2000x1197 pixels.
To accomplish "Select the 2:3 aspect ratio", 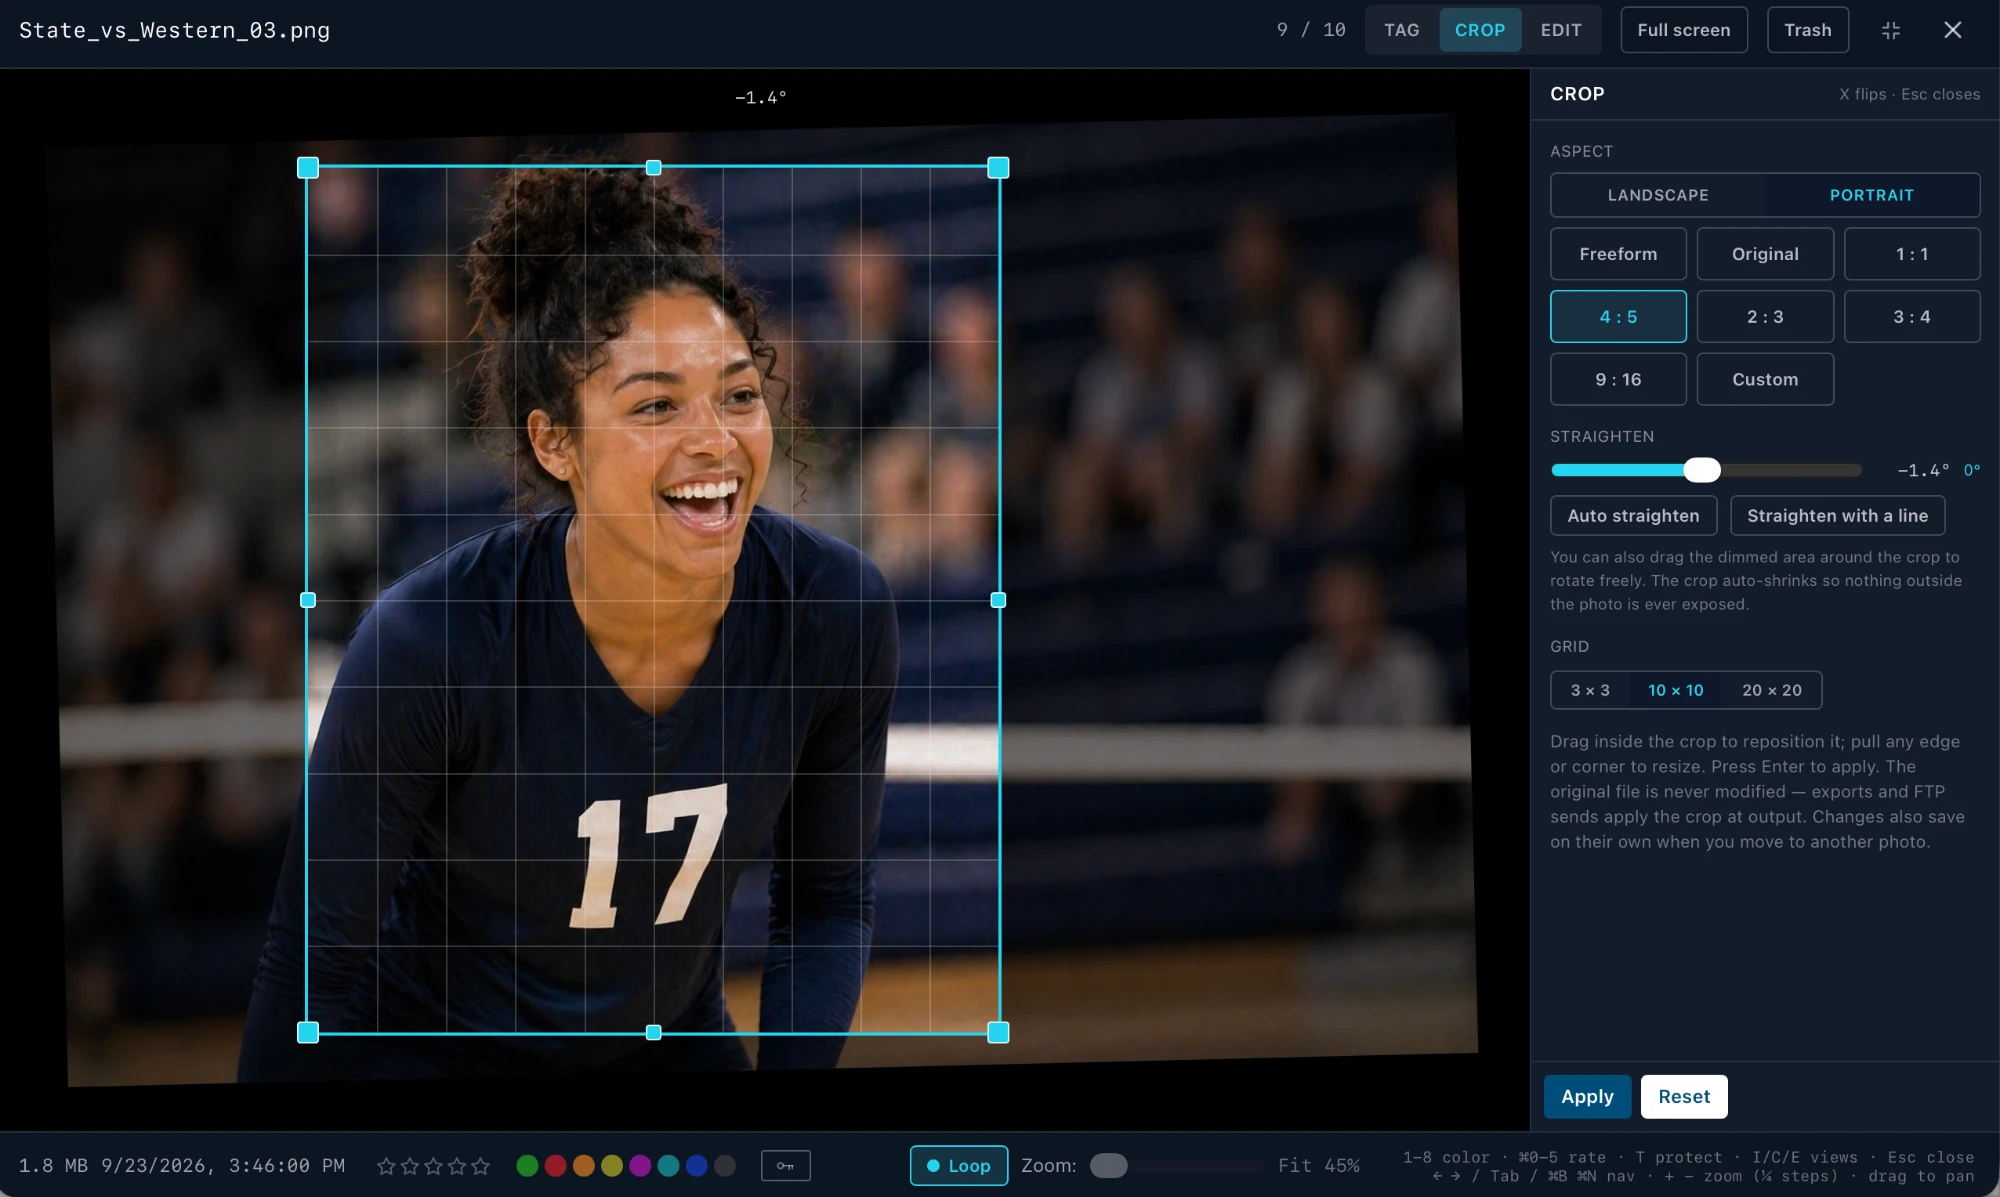I will click(1765, 317).
